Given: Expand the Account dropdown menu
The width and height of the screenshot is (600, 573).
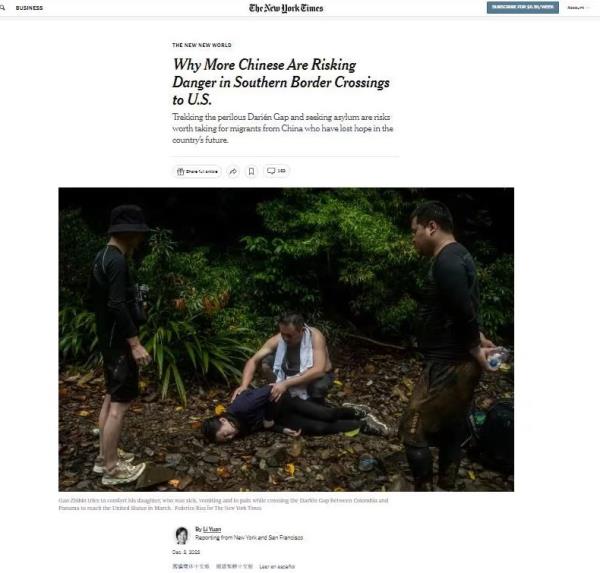Looking at the screenshot, I should coord(578,8).
